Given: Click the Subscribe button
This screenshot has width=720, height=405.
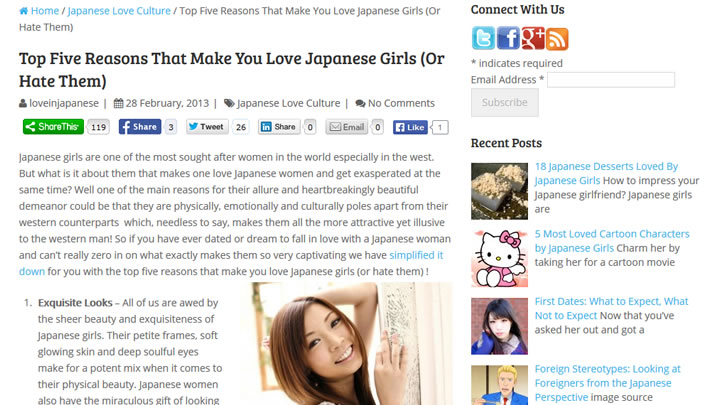Looking at the screenshot, I should click(505, 102).
